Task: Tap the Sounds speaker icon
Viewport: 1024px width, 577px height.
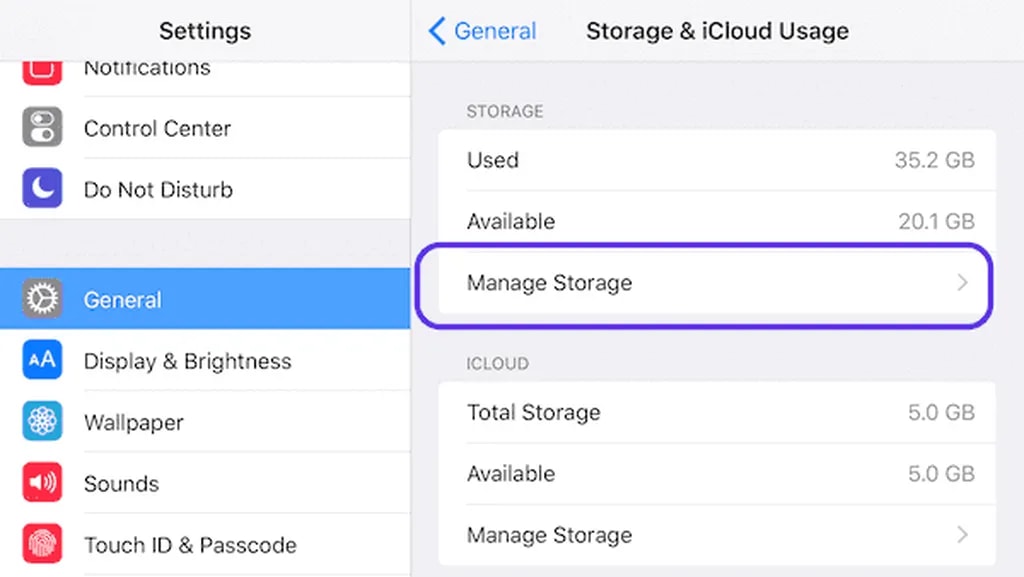Action: point(42,483)
